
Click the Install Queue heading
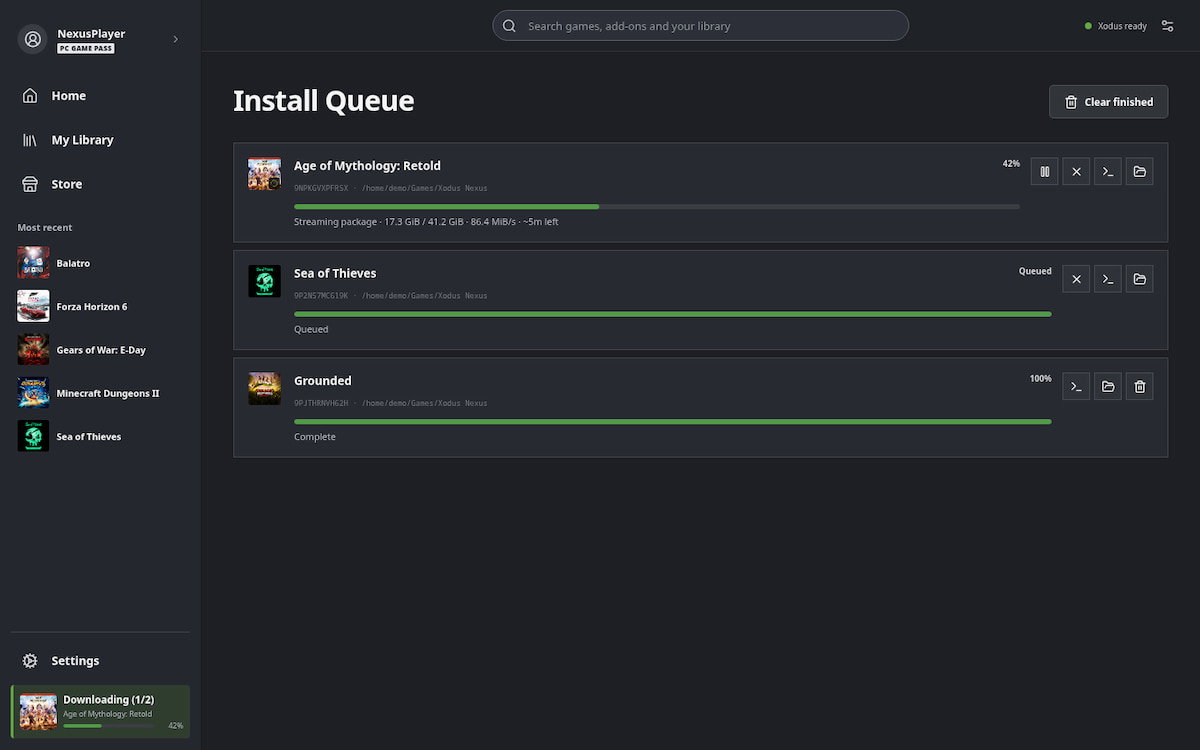323,101
